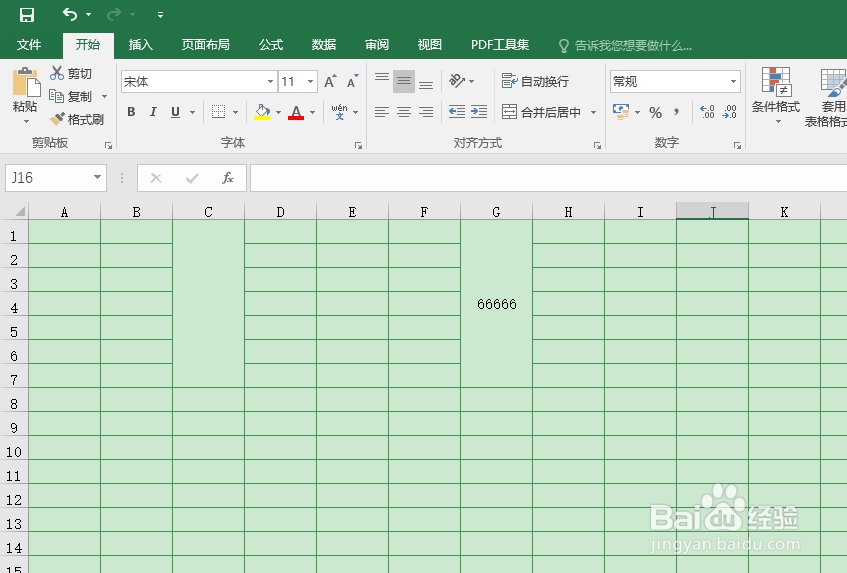Screen dimensions: 847x573
Task: Toggle middle vertical alignment
Action: pos(404,81)
